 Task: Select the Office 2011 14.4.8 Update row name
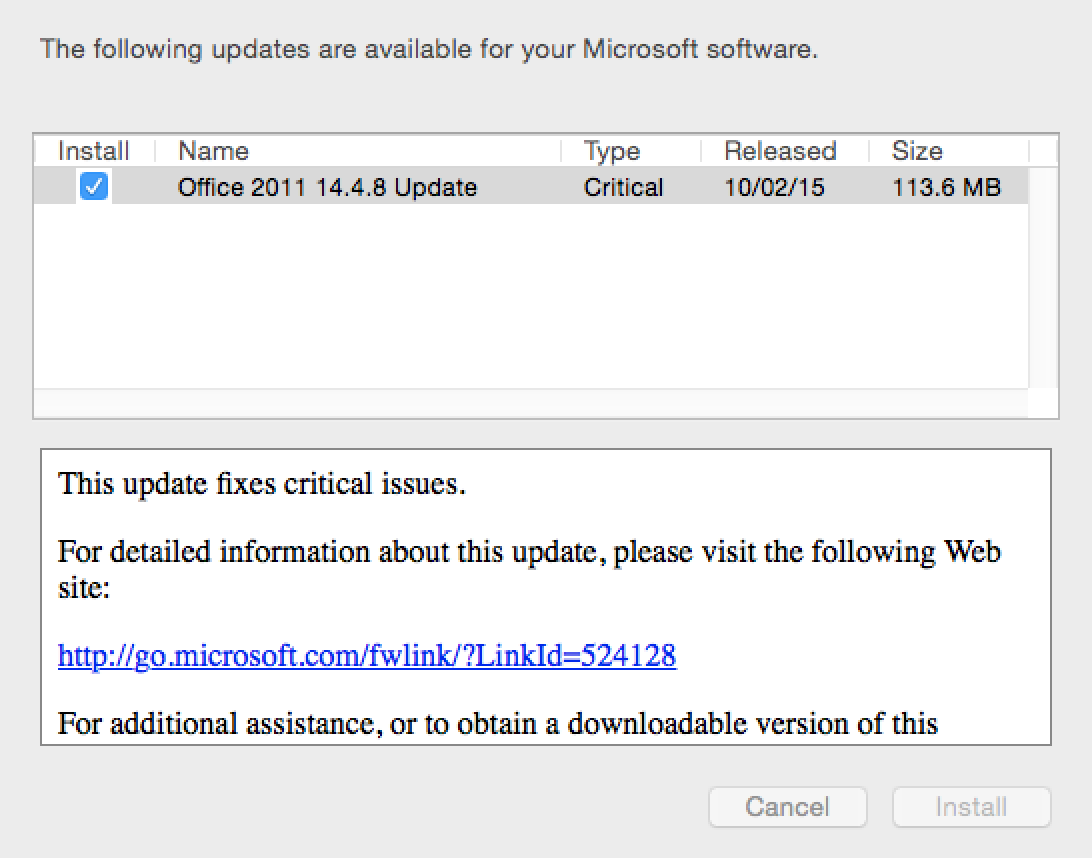(327, 187)
